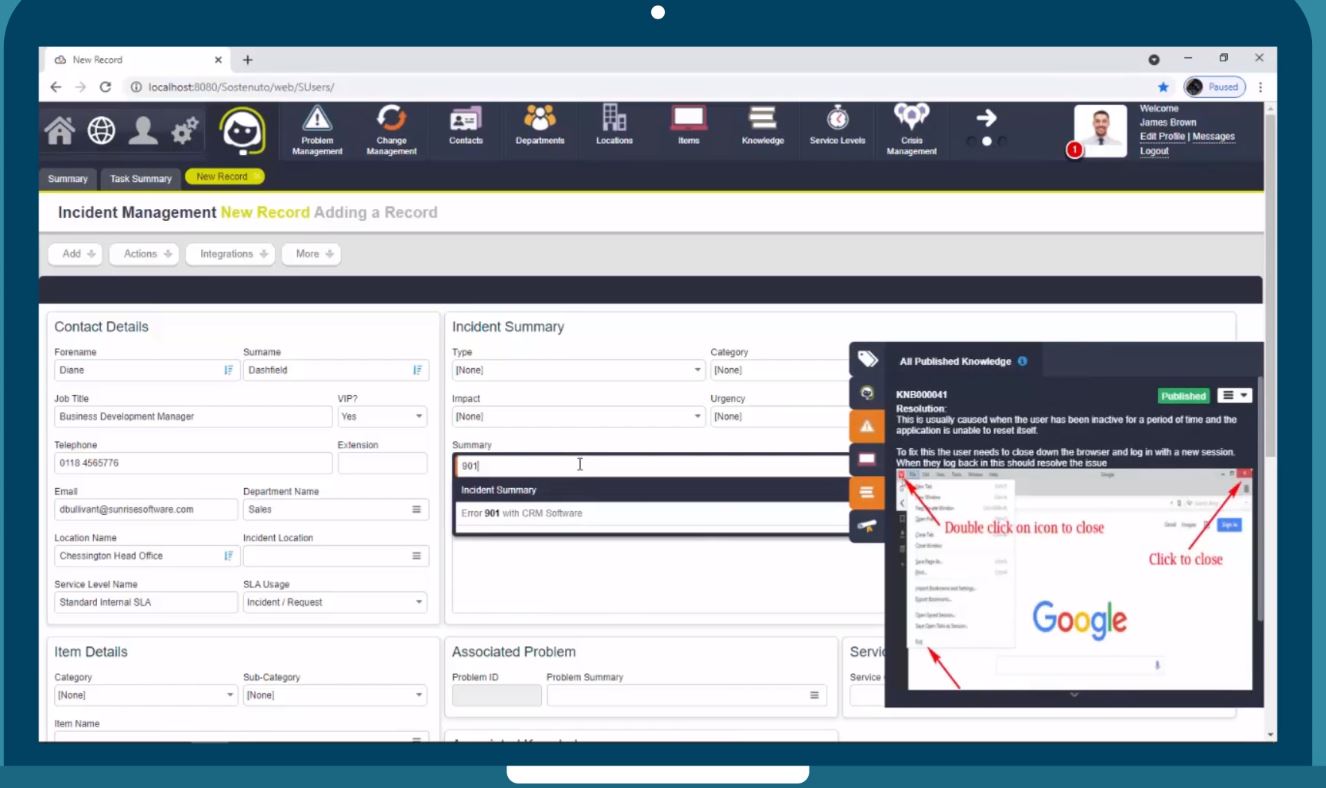Open Chrome three-dot menu
The image size is (1326, 788).
[x=1260, y=87]
